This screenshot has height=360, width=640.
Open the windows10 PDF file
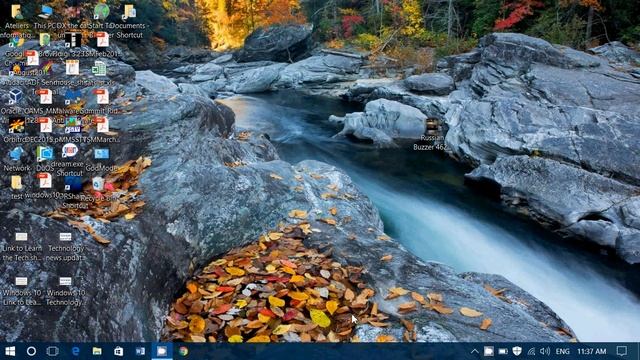[44, 181]
